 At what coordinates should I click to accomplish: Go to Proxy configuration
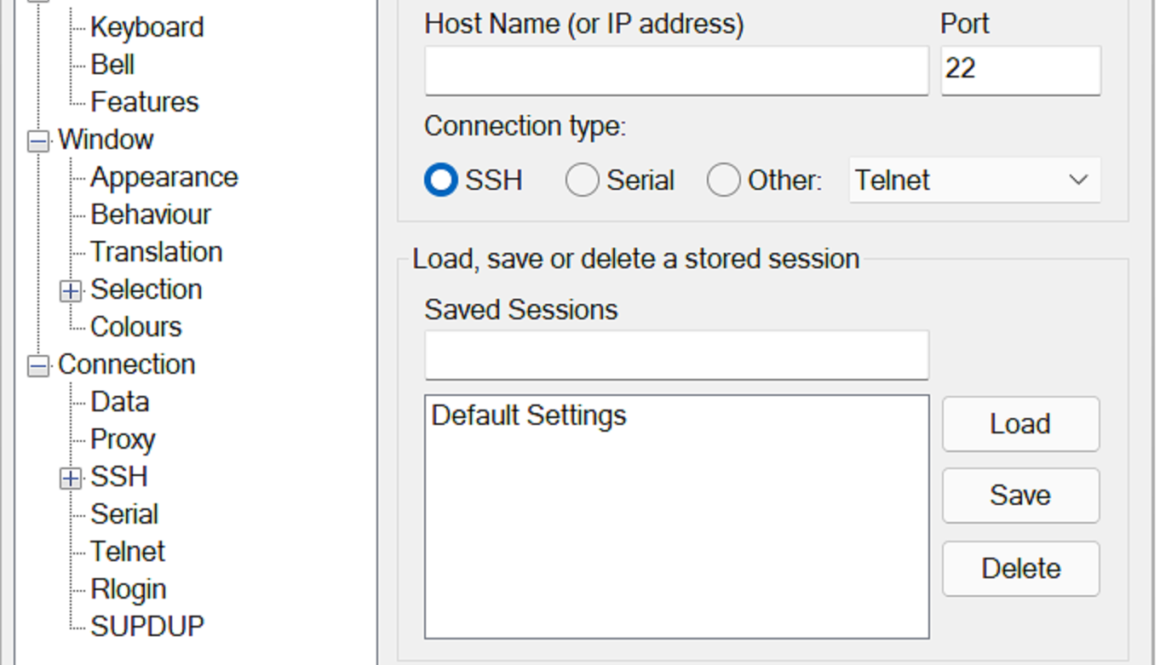click(123, 440)
